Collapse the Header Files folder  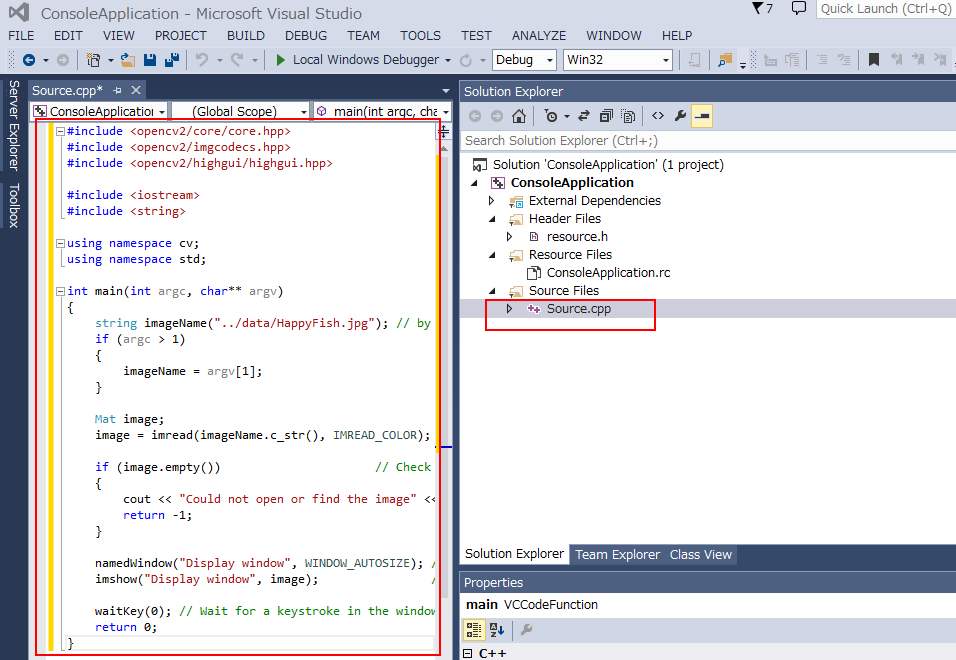492,219
